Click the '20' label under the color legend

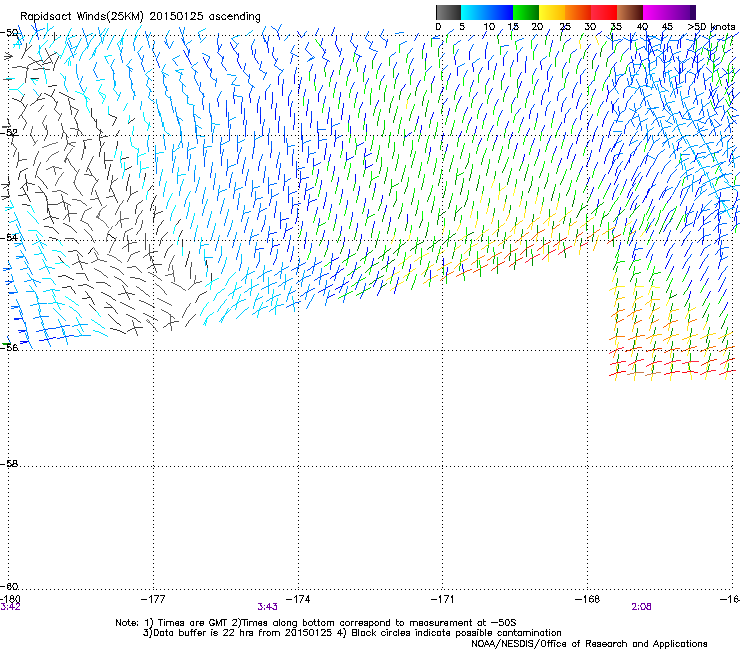tap(537, 27)
